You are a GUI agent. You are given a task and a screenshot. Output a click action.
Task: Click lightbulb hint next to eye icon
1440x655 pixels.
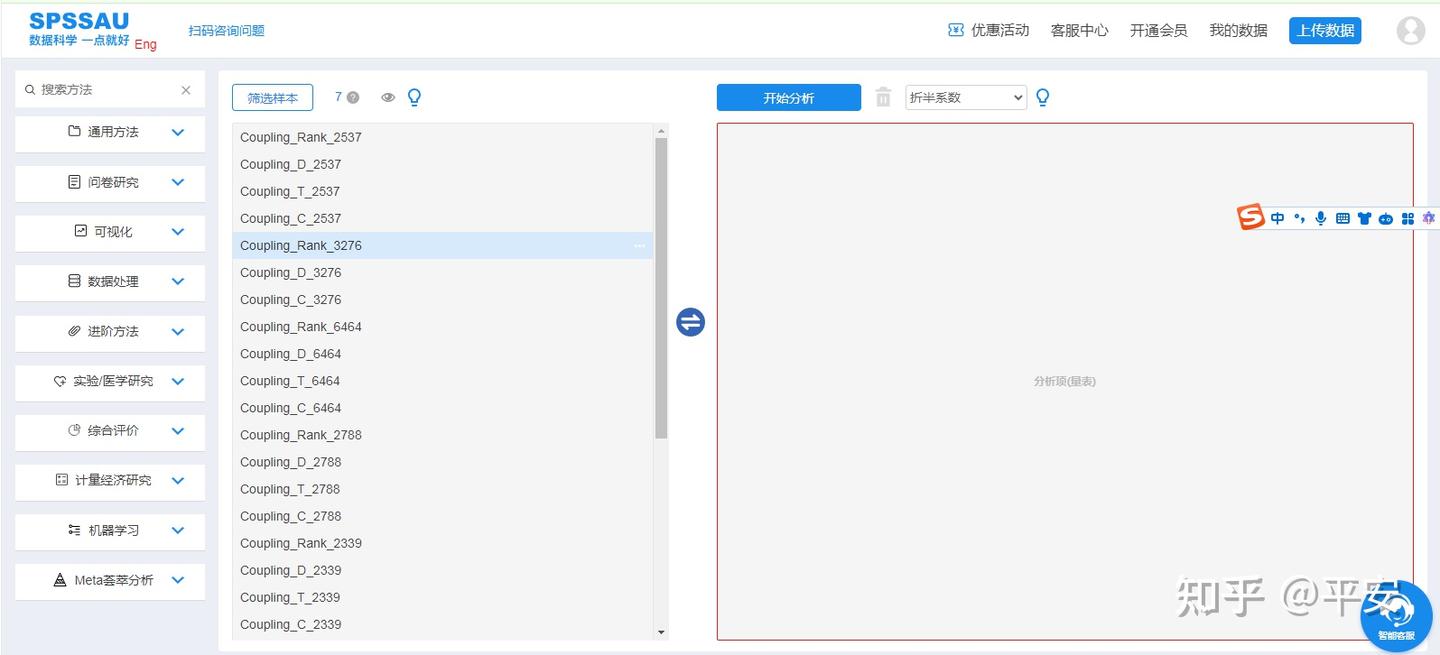click(415, 98)
